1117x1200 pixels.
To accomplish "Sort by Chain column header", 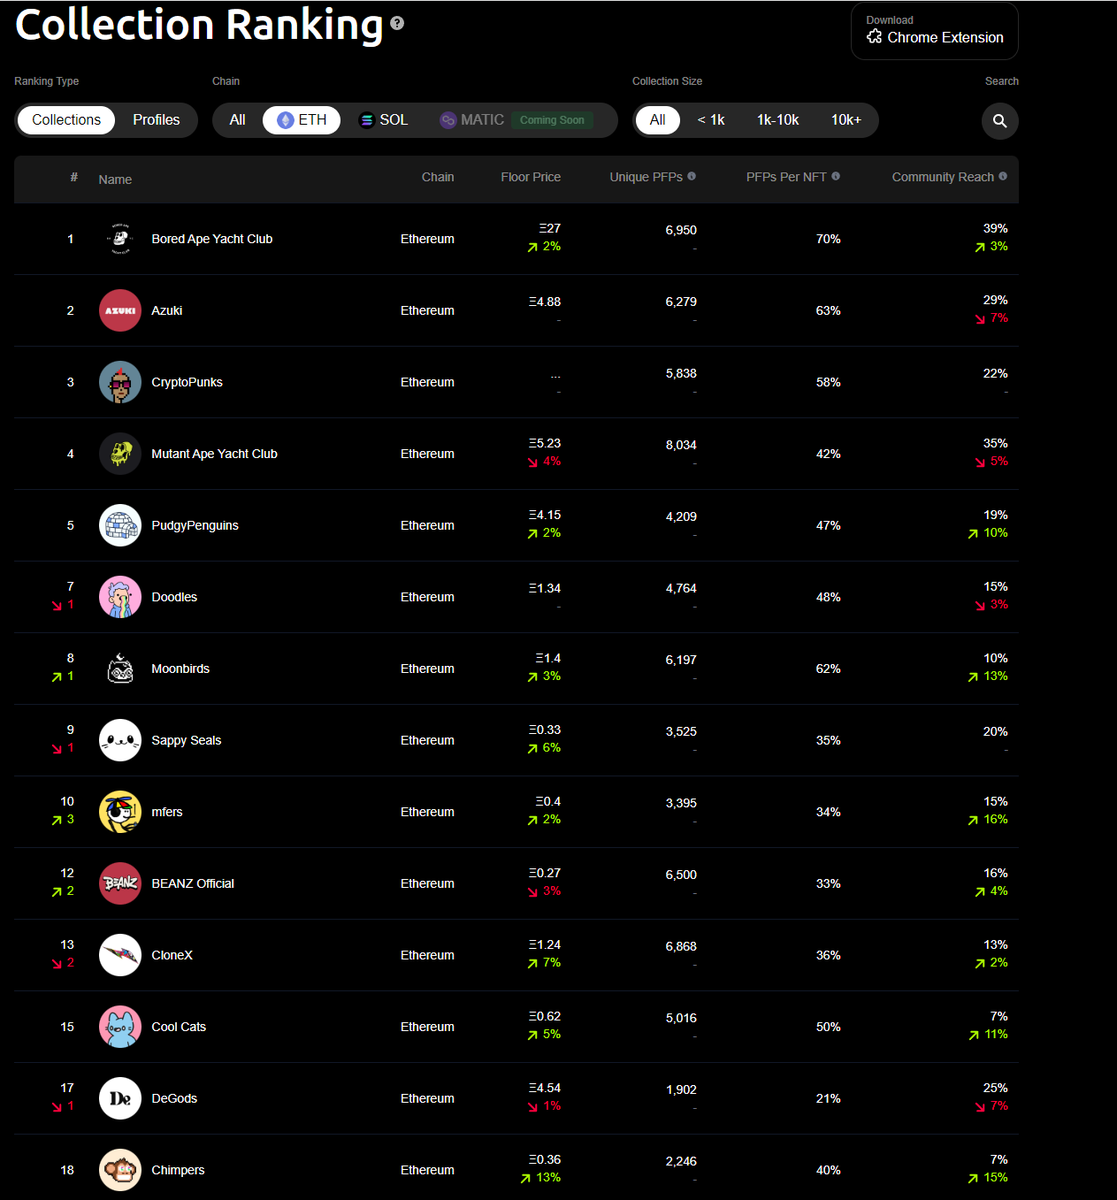I will pyautogui.click(x=437, y=177).
